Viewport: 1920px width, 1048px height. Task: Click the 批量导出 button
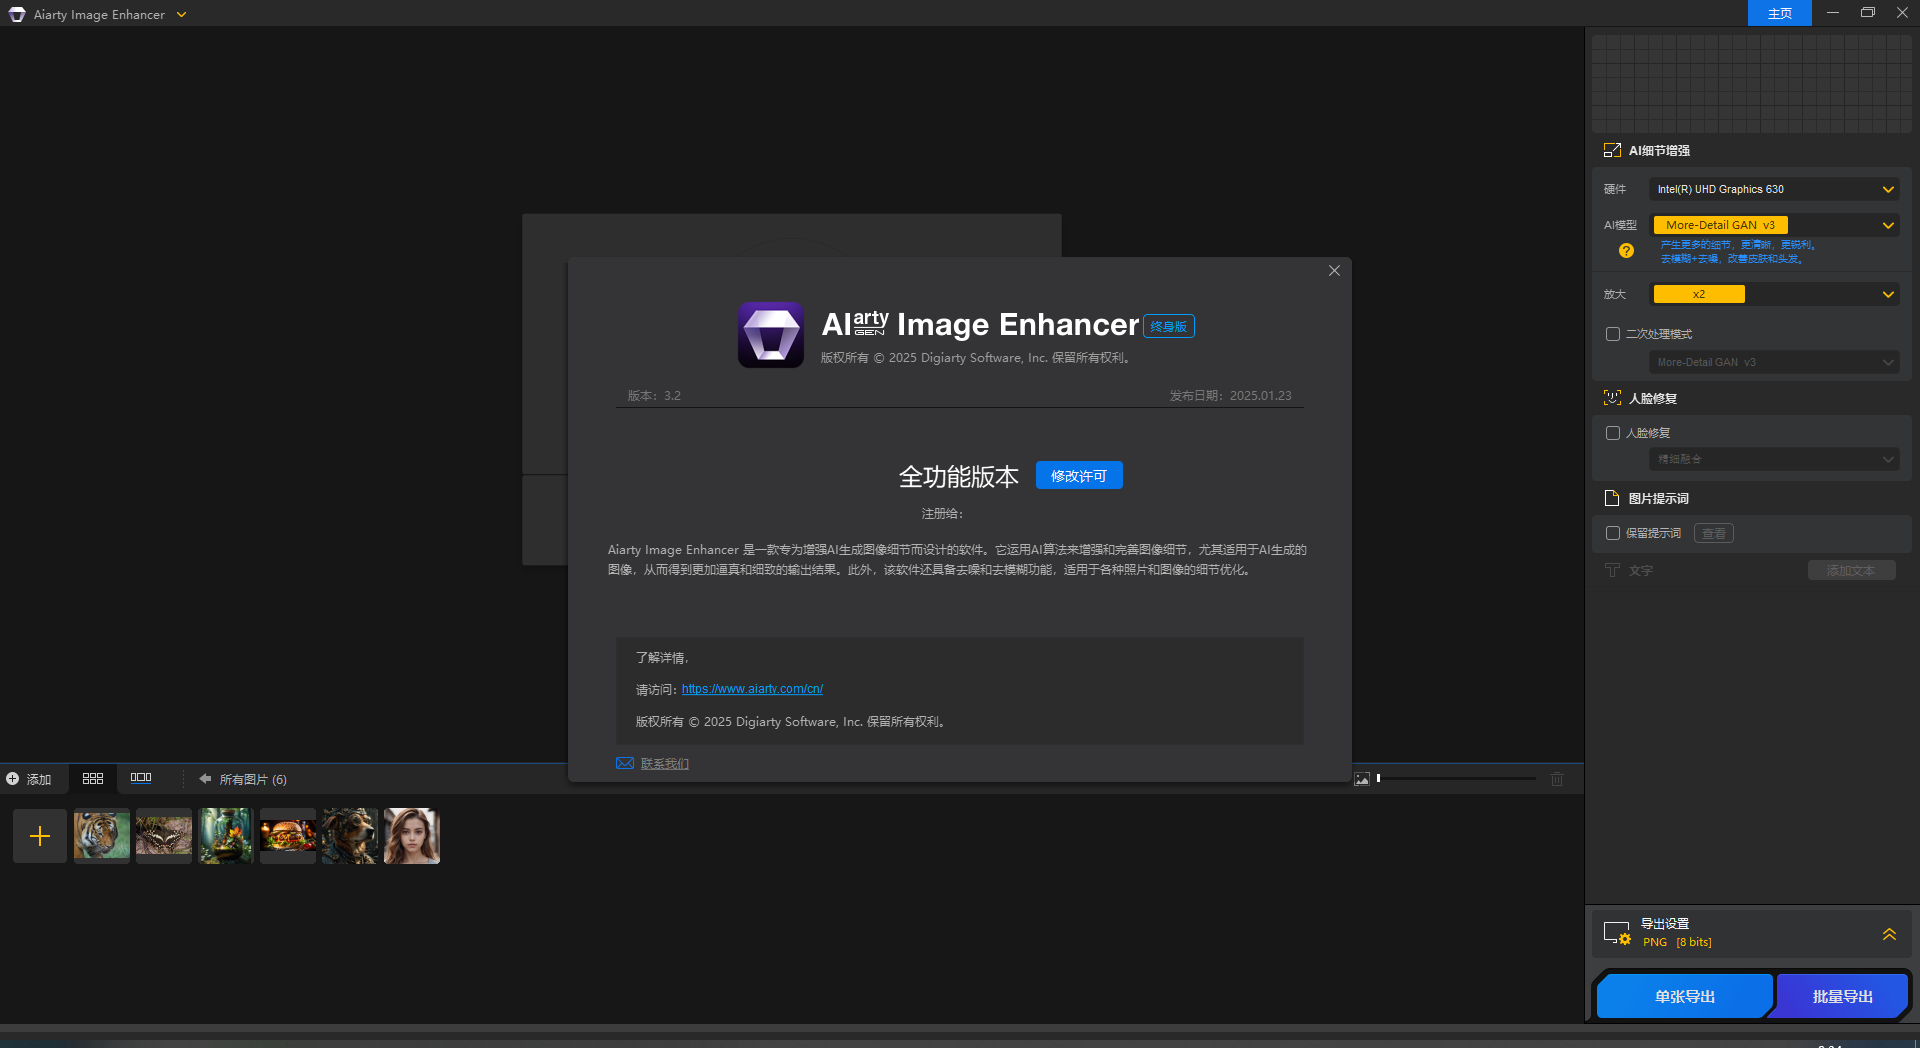coord(1842,996)
